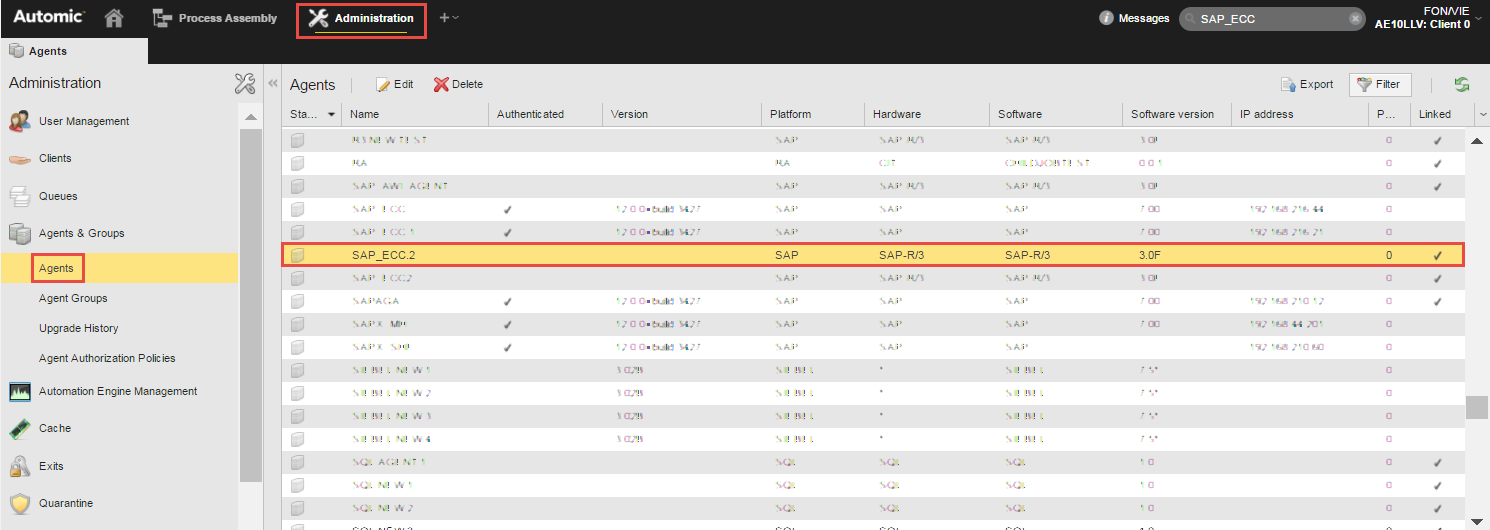Clear the search box text

click(1355, 18)
